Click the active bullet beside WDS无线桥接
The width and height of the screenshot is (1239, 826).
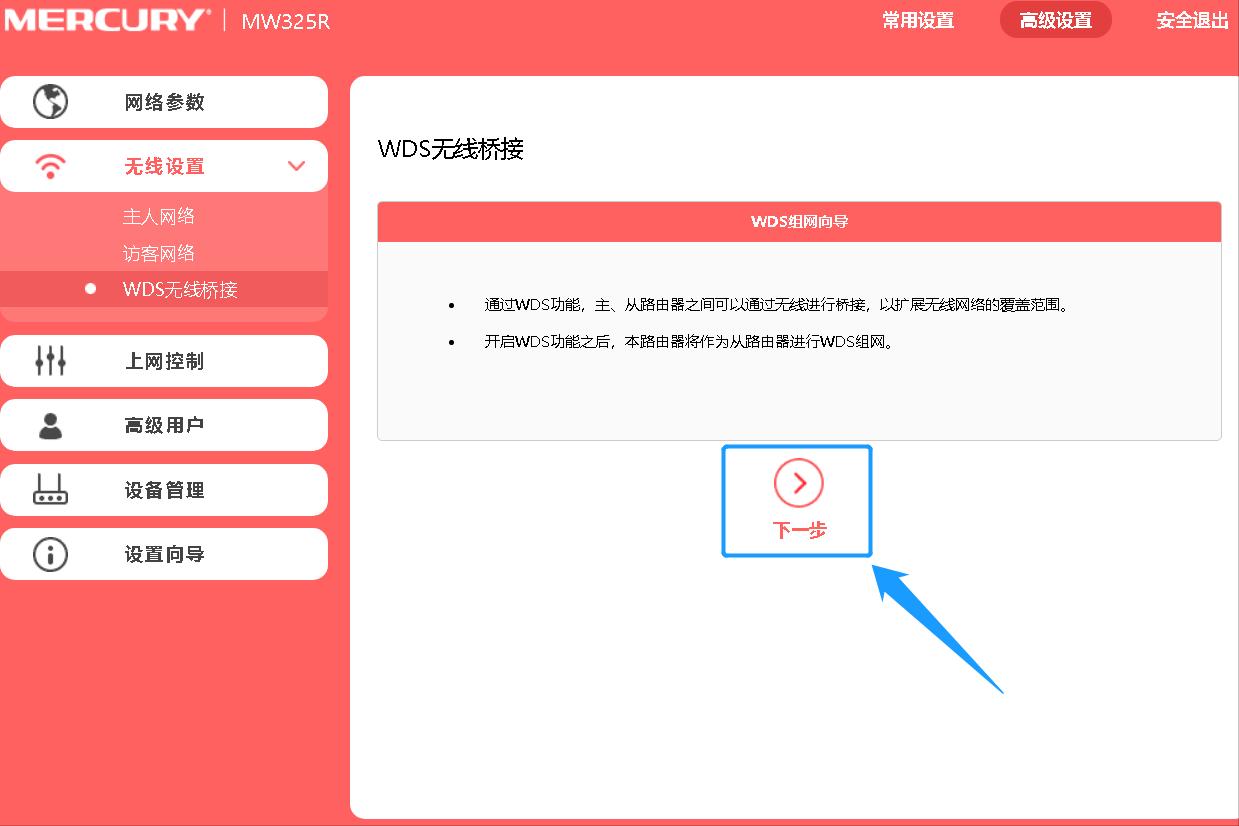click(89, 289)
